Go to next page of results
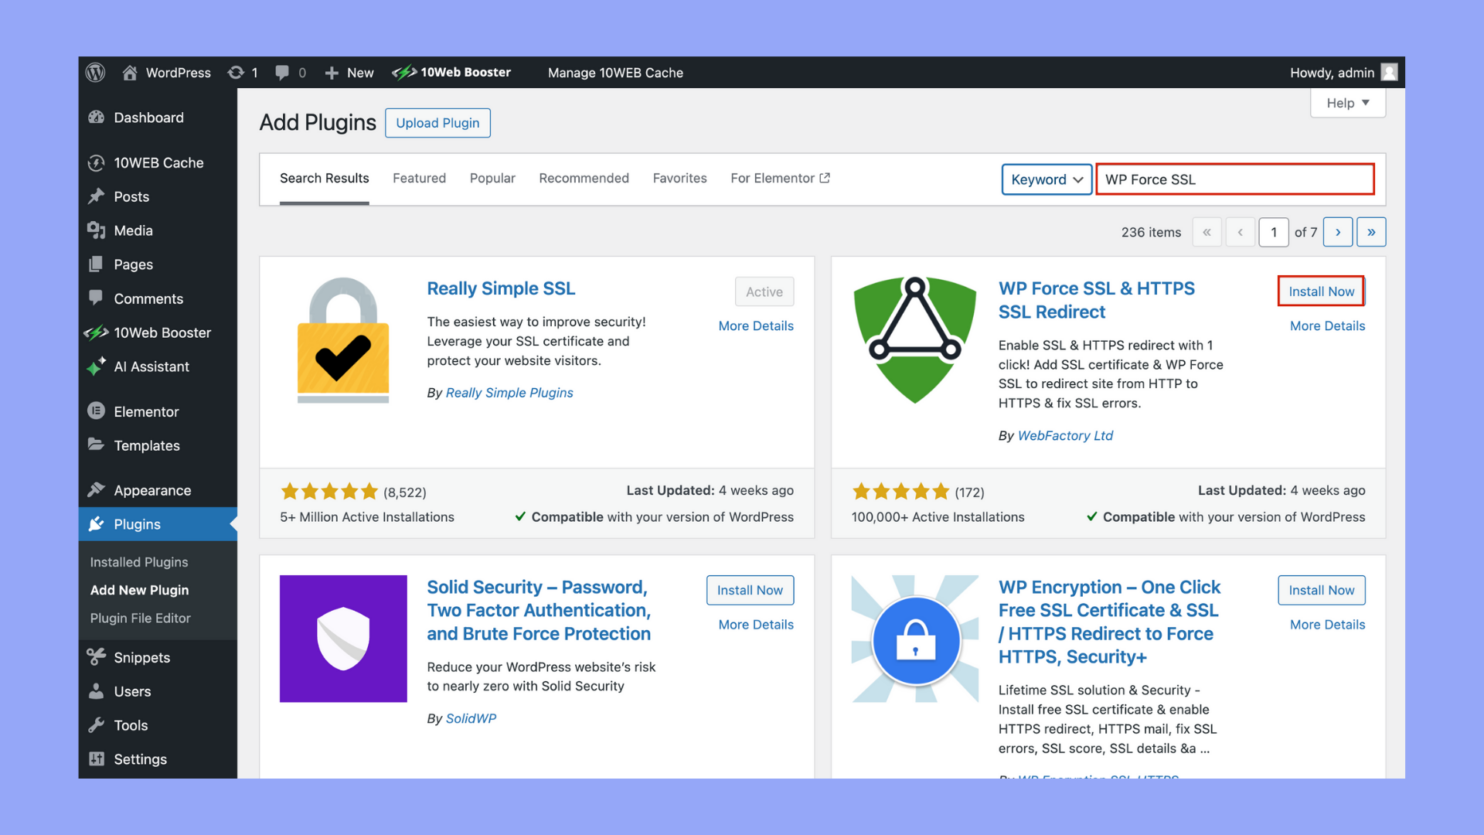The image size is (1484, 835). pos(1338,232)
